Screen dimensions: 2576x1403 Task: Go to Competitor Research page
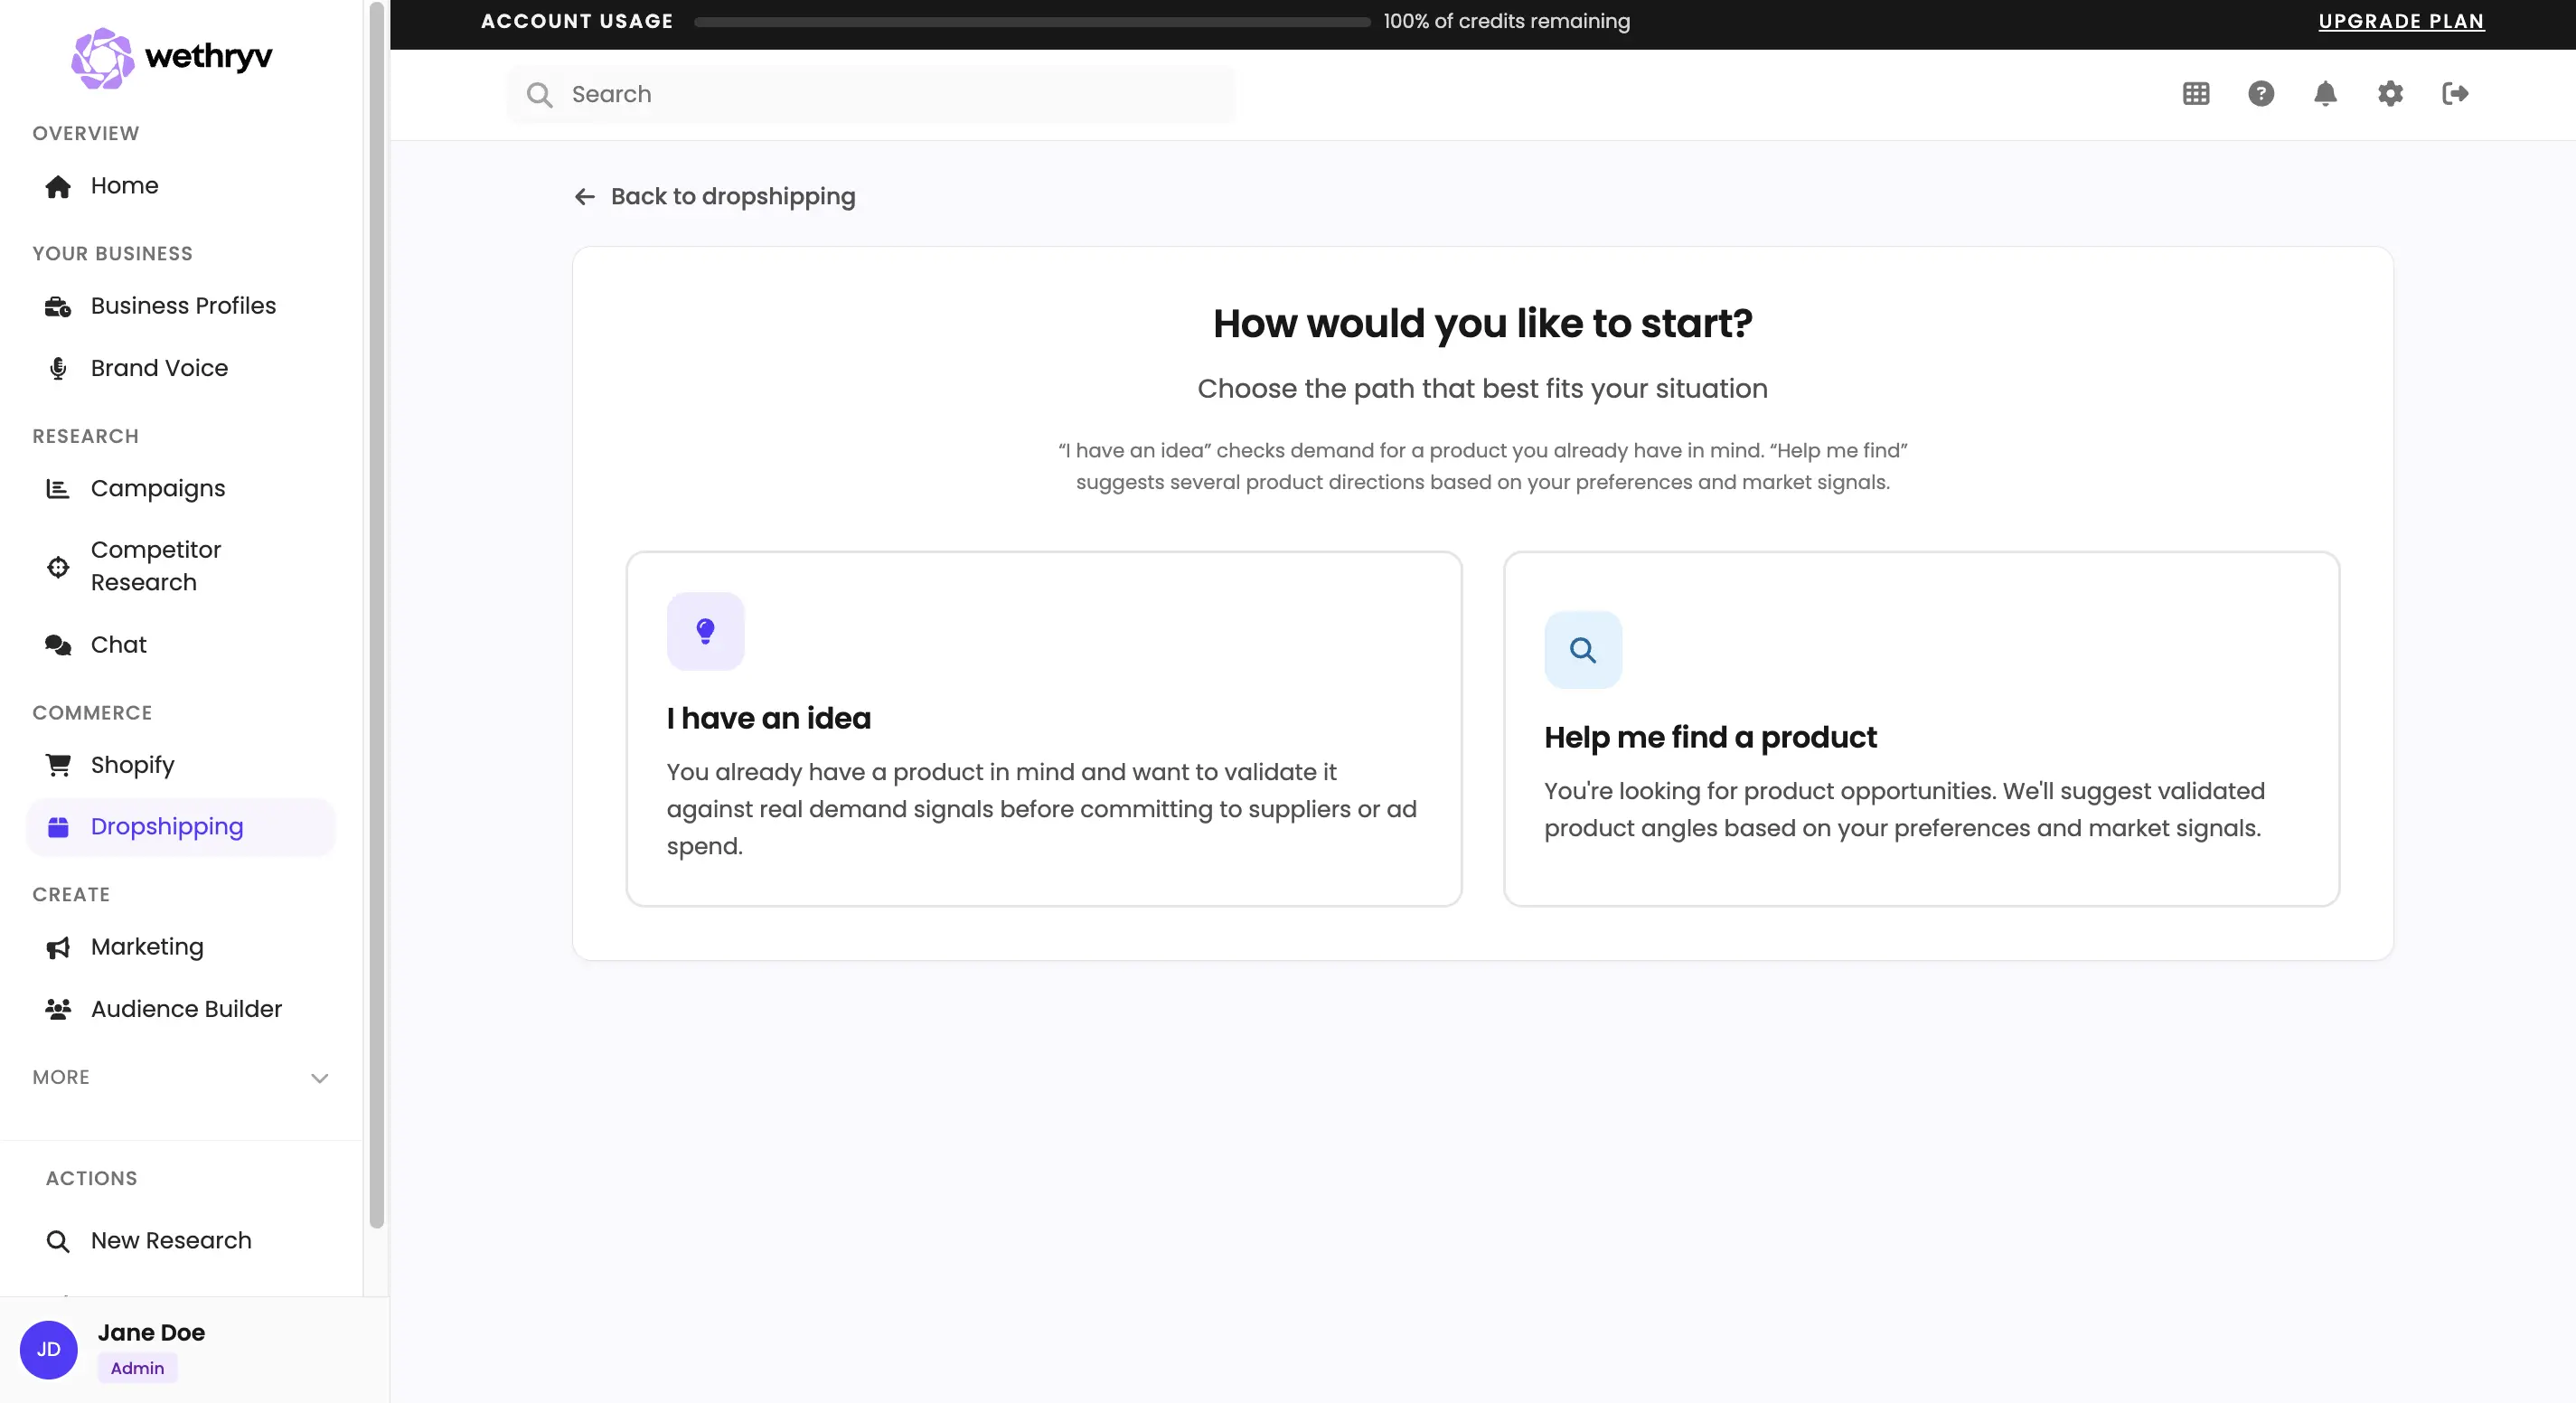155,566
